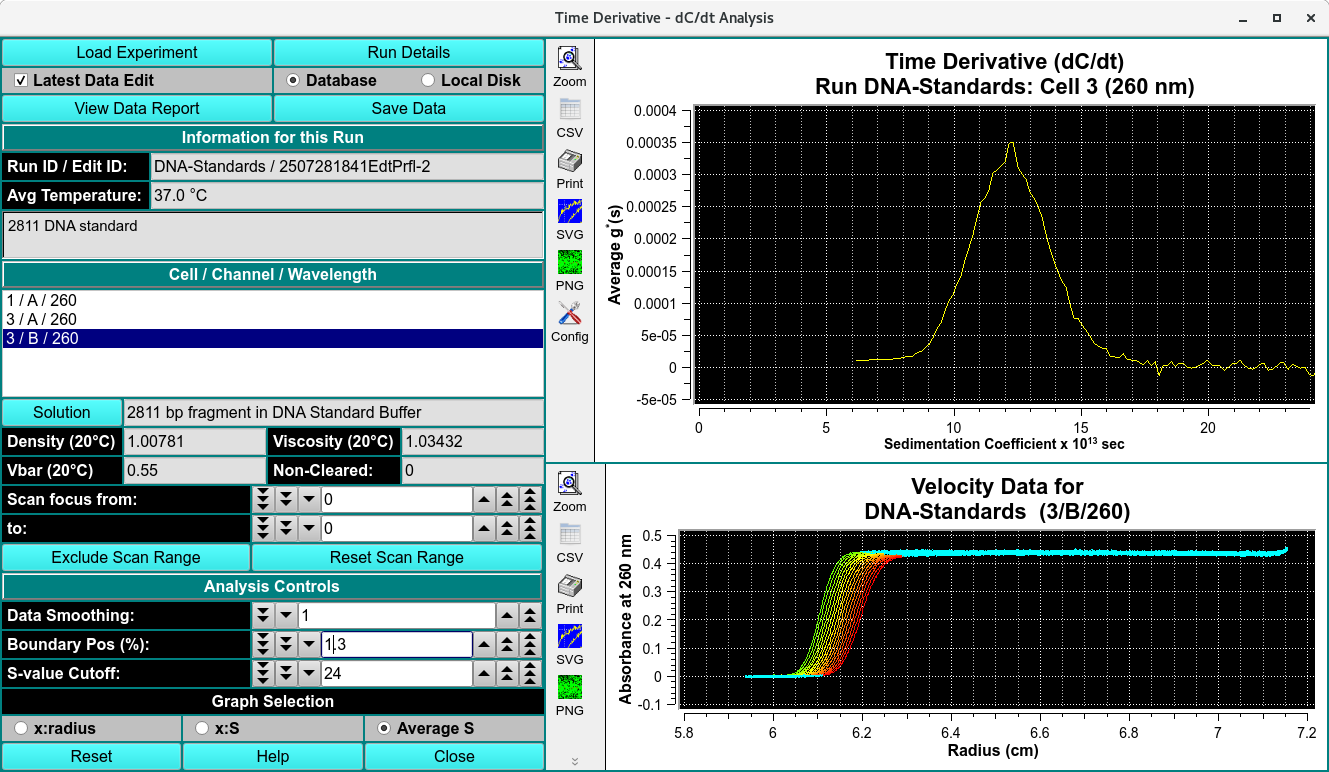Choose the x:radius graph option
Screen dimensions: 1329x772
click(22, 729)
